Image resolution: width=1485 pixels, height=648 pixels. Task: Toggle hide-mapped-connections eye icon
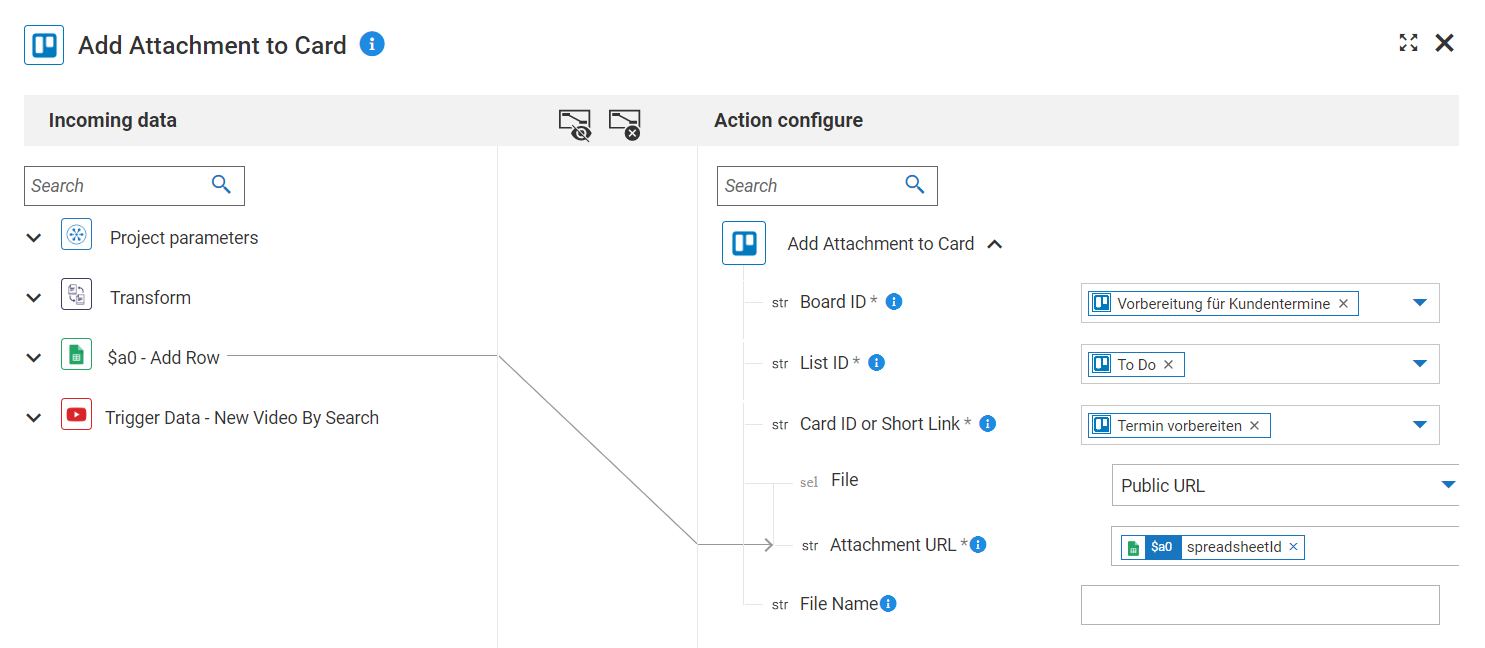coord(574,124)
